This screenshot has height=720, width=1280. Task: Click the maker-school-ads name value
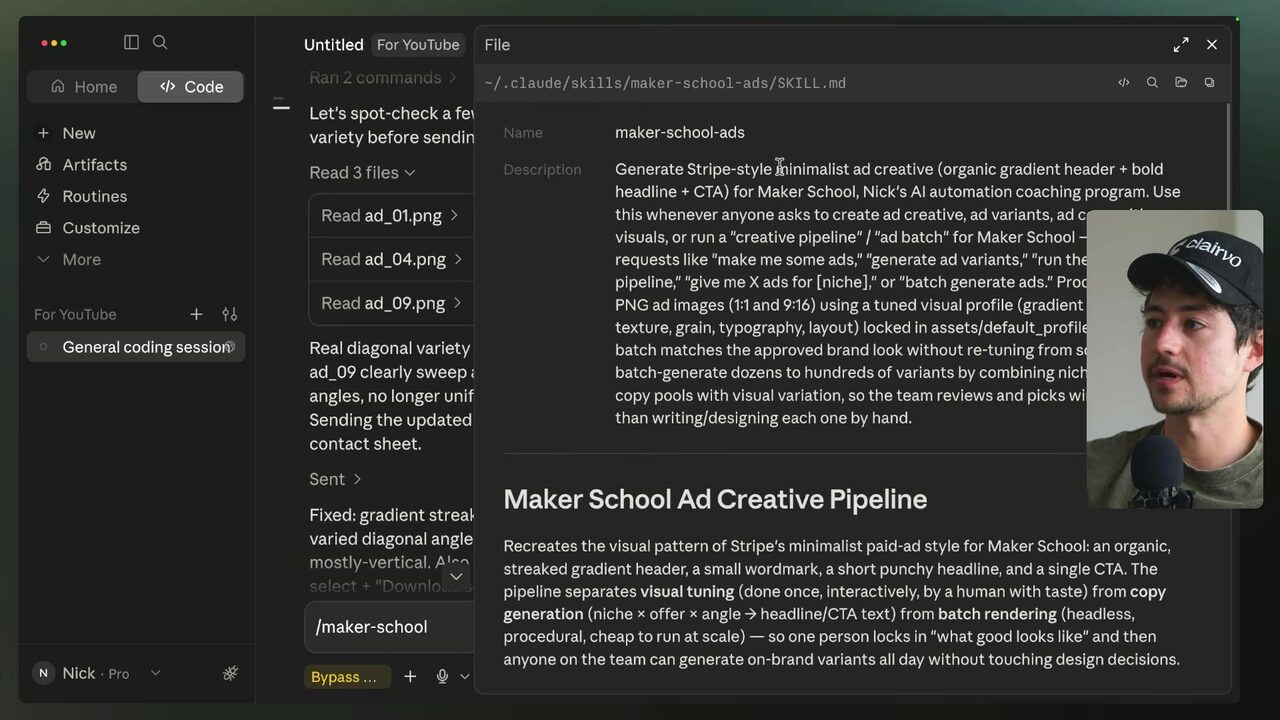click(x=680, y=133)
